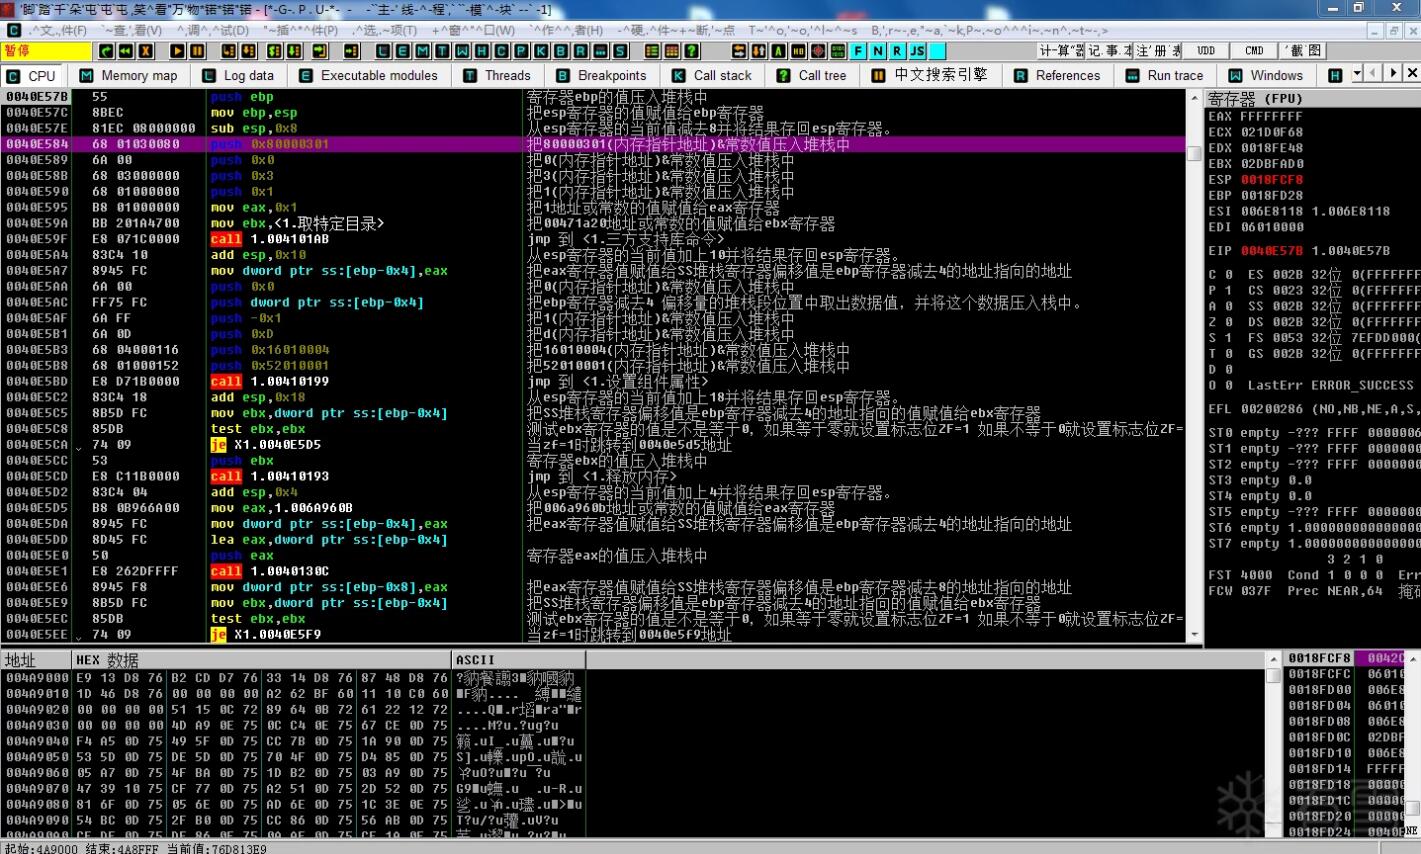This screenshot has width=1421, height=854.
Task: Switch to the Log data tab
Action: click(x=238, y=75)
